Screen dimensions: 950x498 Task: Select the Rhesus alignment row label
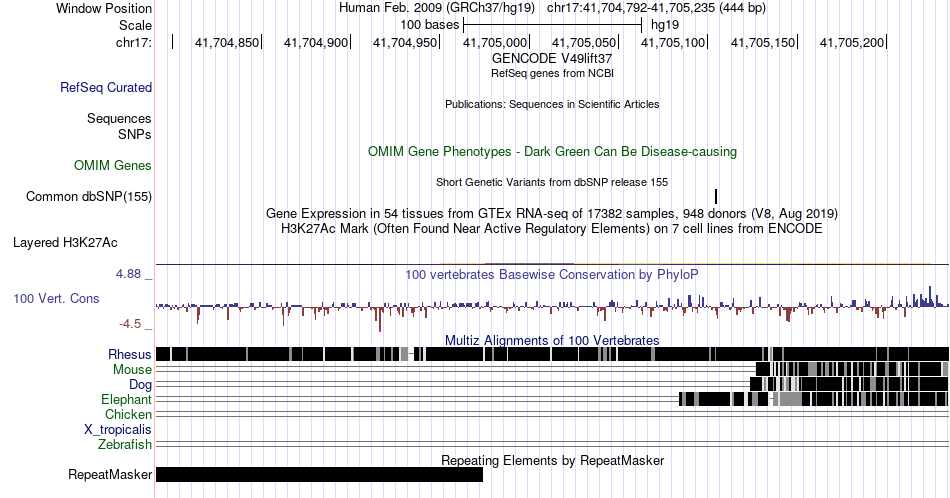point(130,354)
